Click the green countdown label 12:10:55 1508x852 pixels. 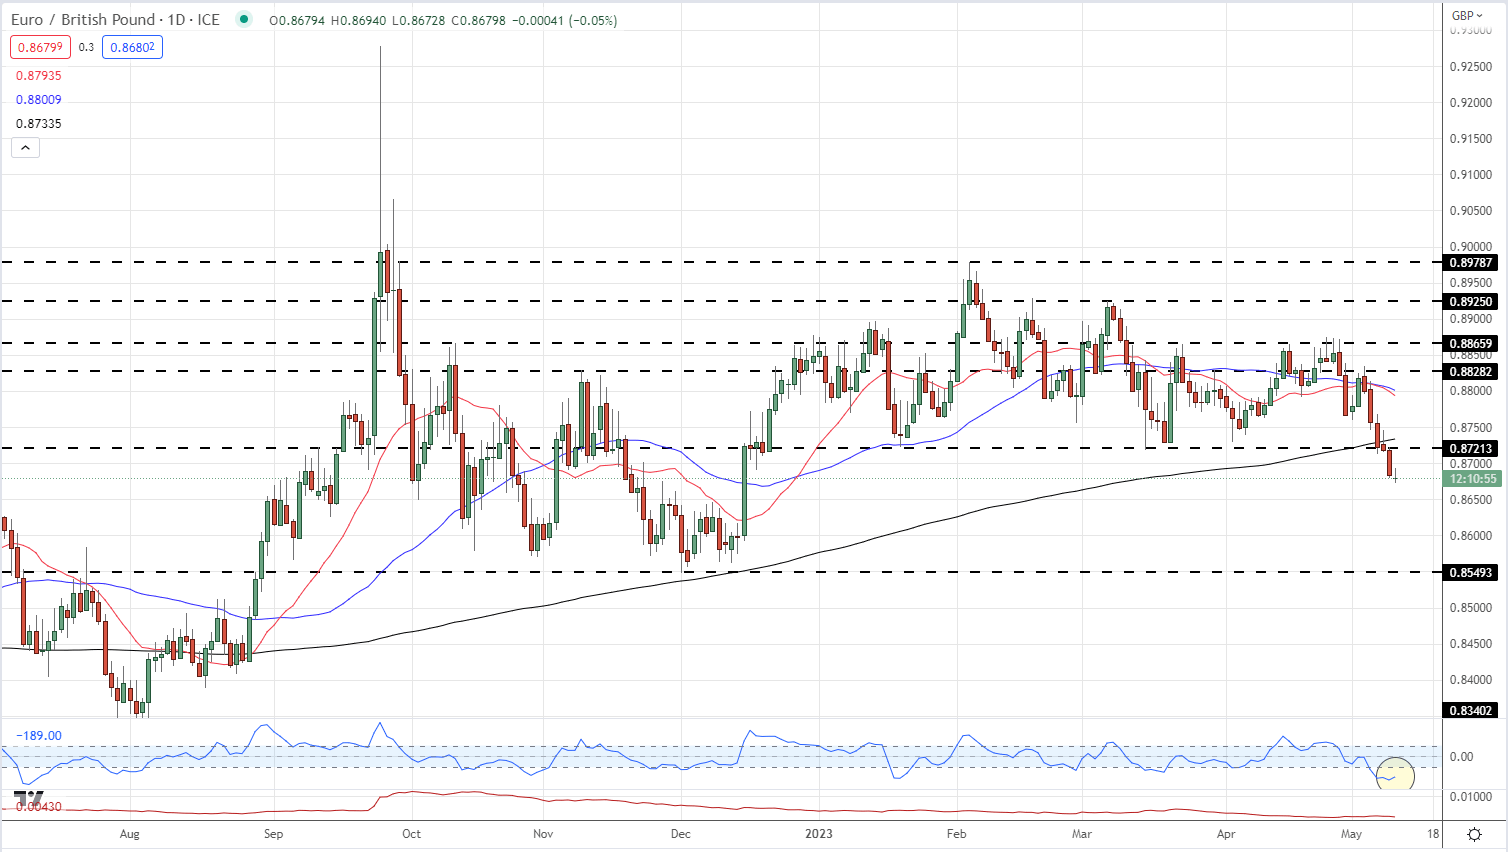pos(1472,479)
